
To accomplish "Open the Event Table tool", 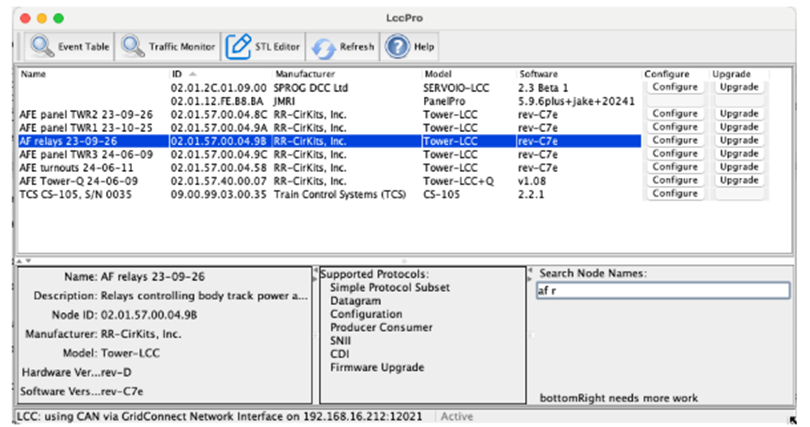I will pyautogui.click(x=70, y=46).
